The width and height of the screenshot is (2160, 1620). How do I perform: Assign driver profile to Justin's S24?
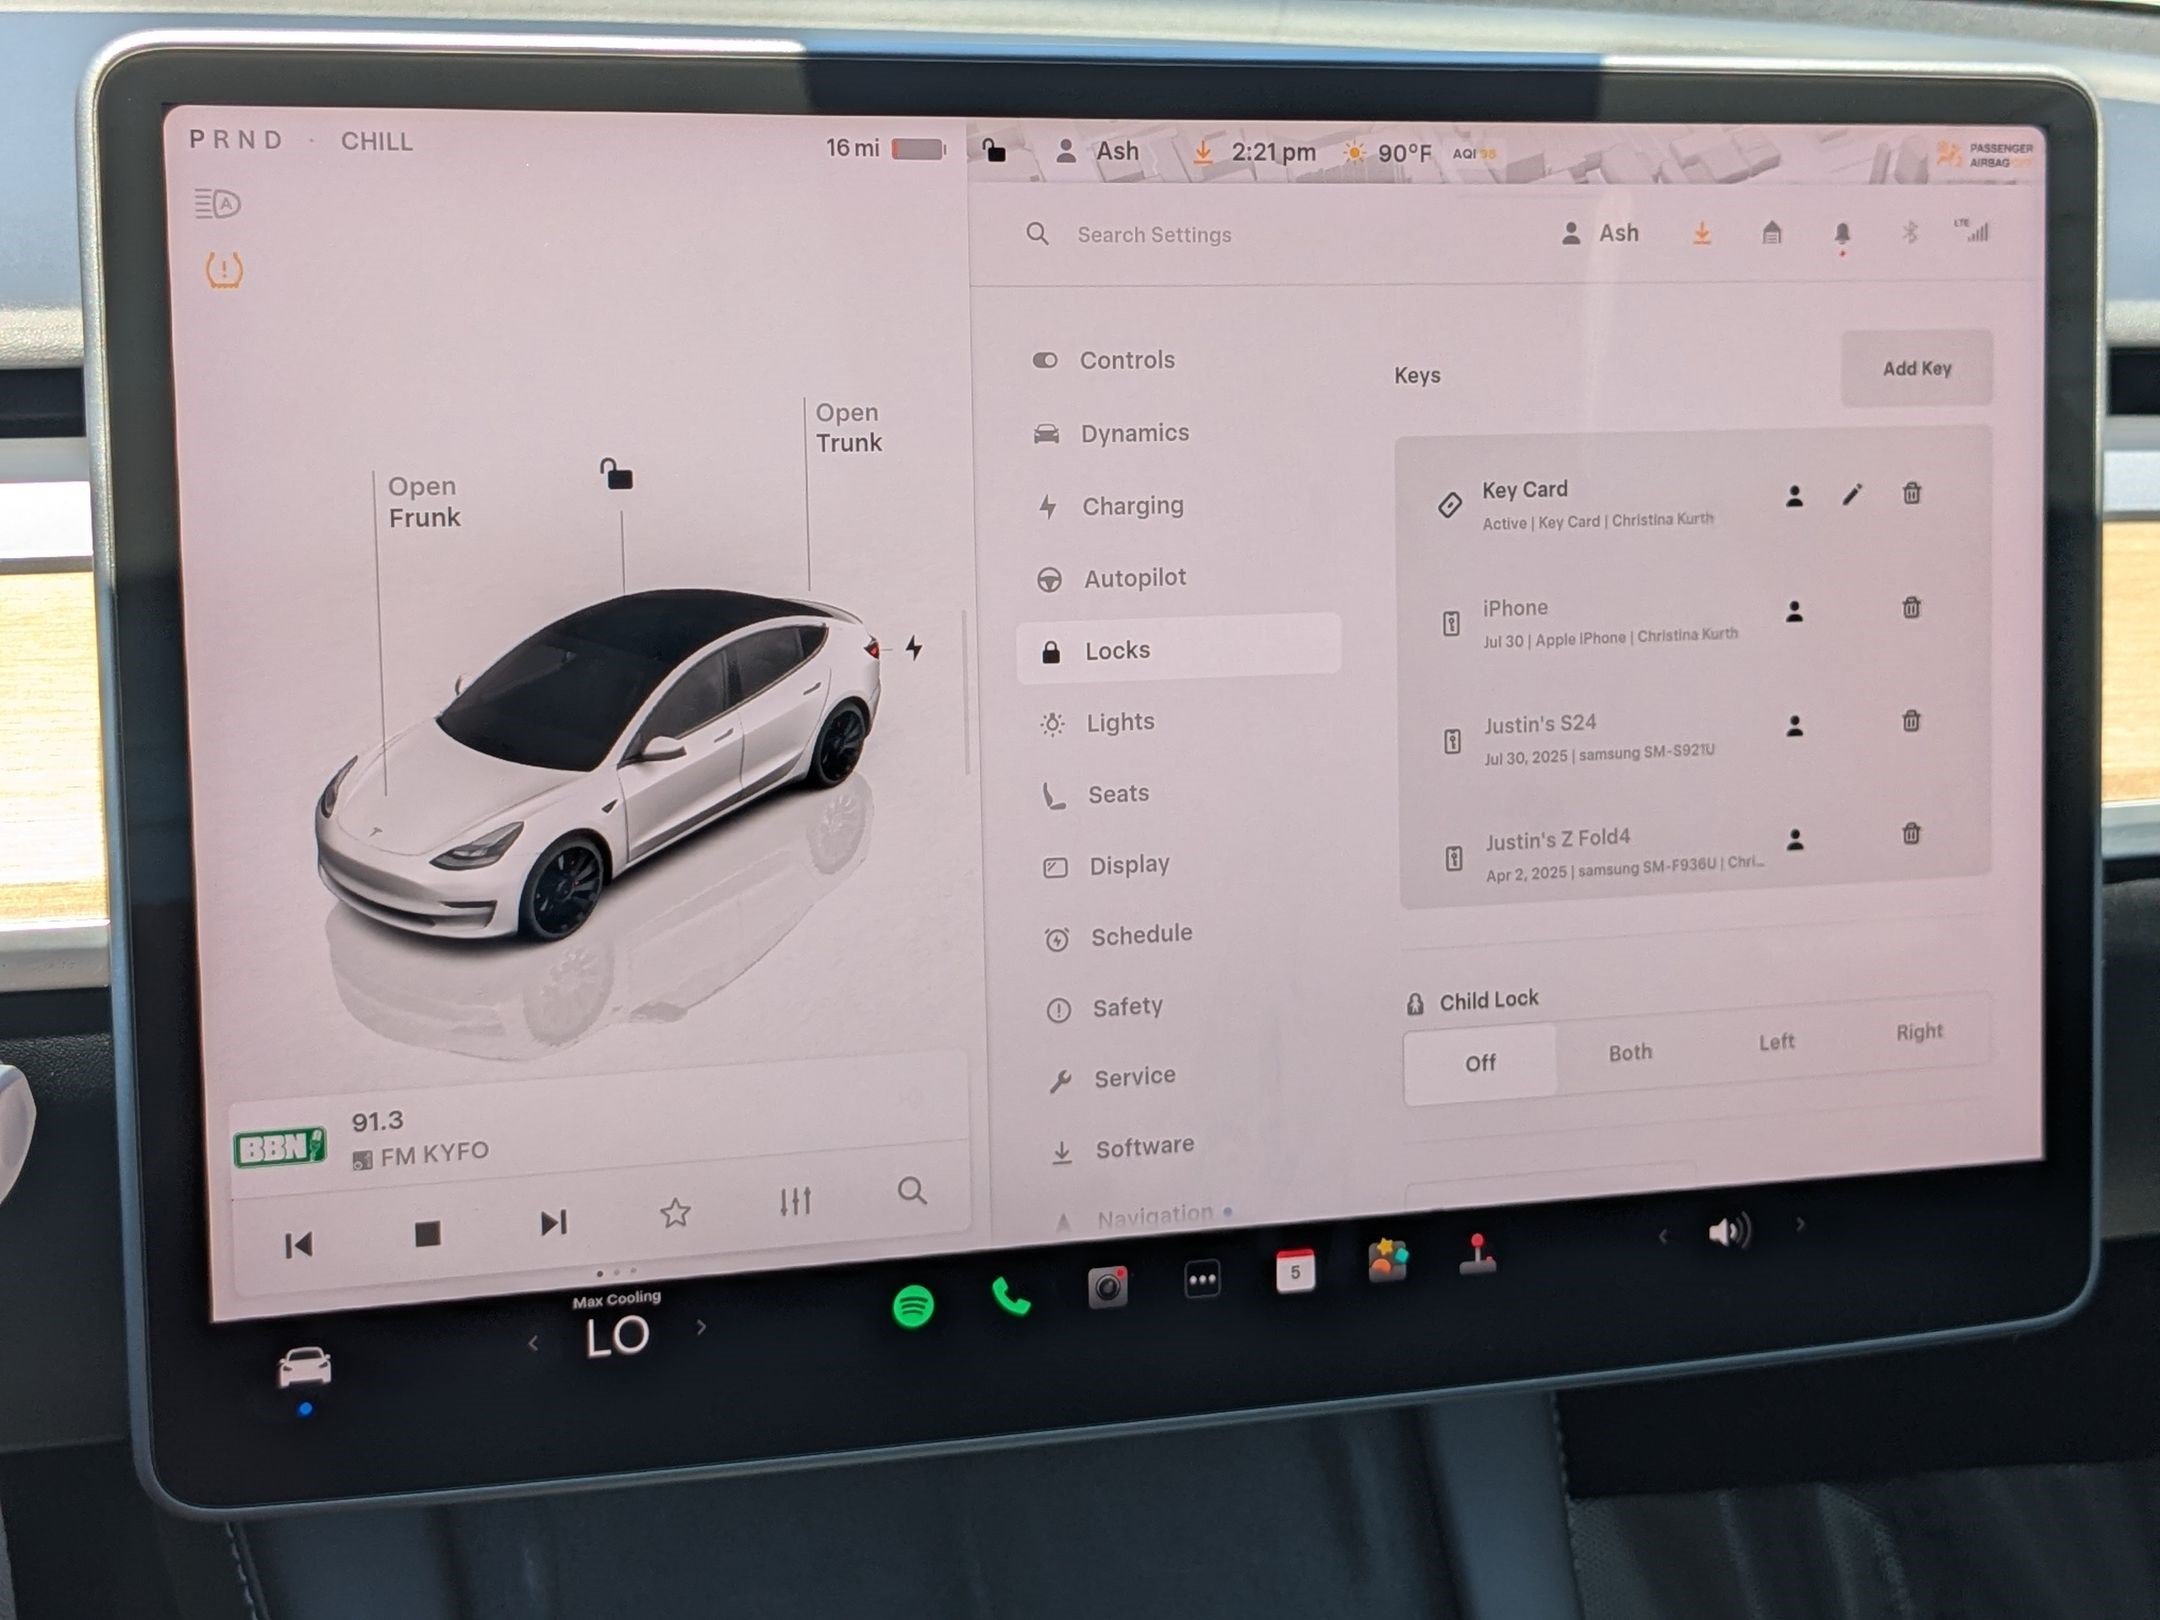[1795, 726]
